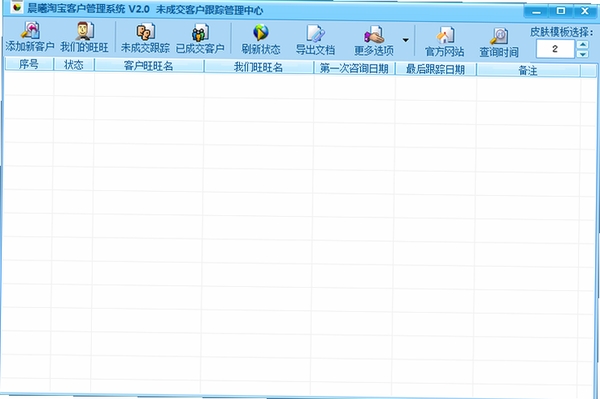Click 导出文档 export document icon
Viewport: 600px width, 399px height.
click(x=316, y=34)
